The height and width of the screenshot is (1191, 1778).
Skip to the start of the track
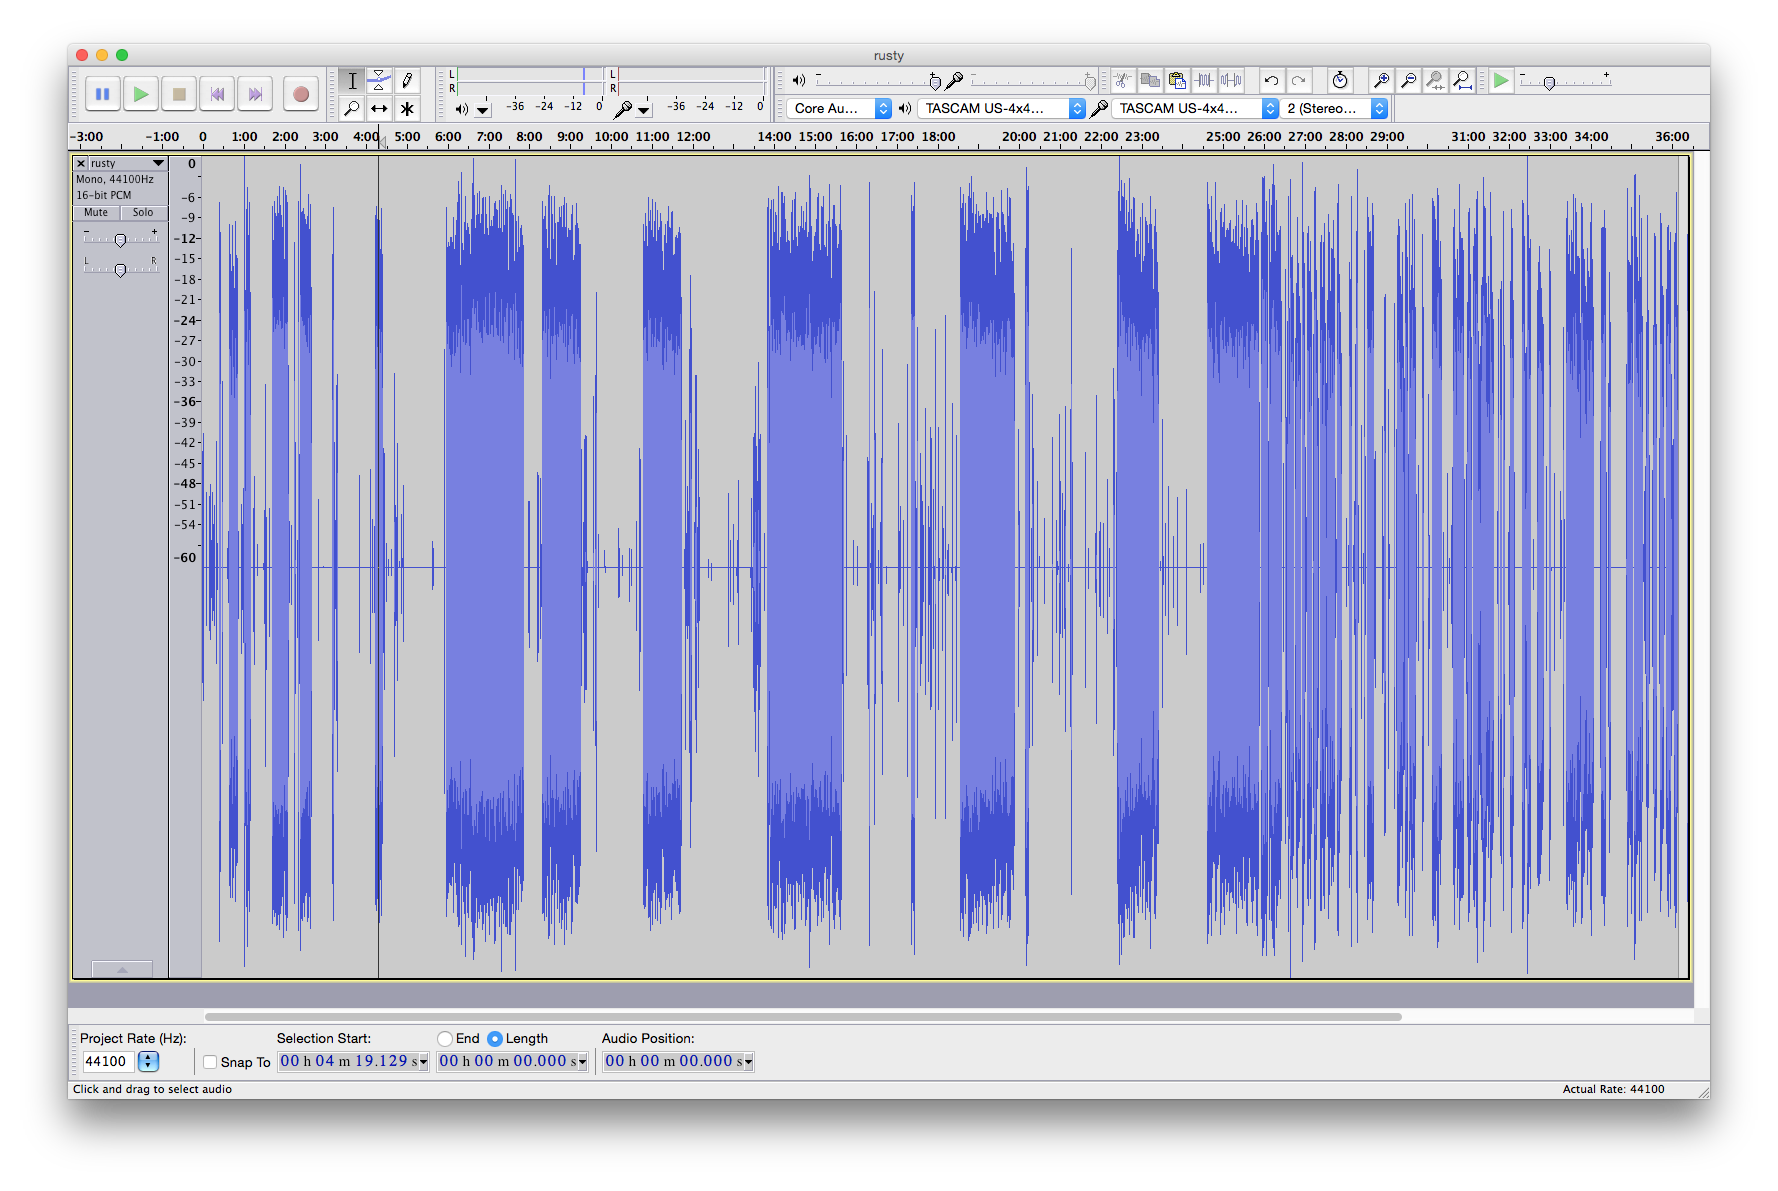point(217,94)
